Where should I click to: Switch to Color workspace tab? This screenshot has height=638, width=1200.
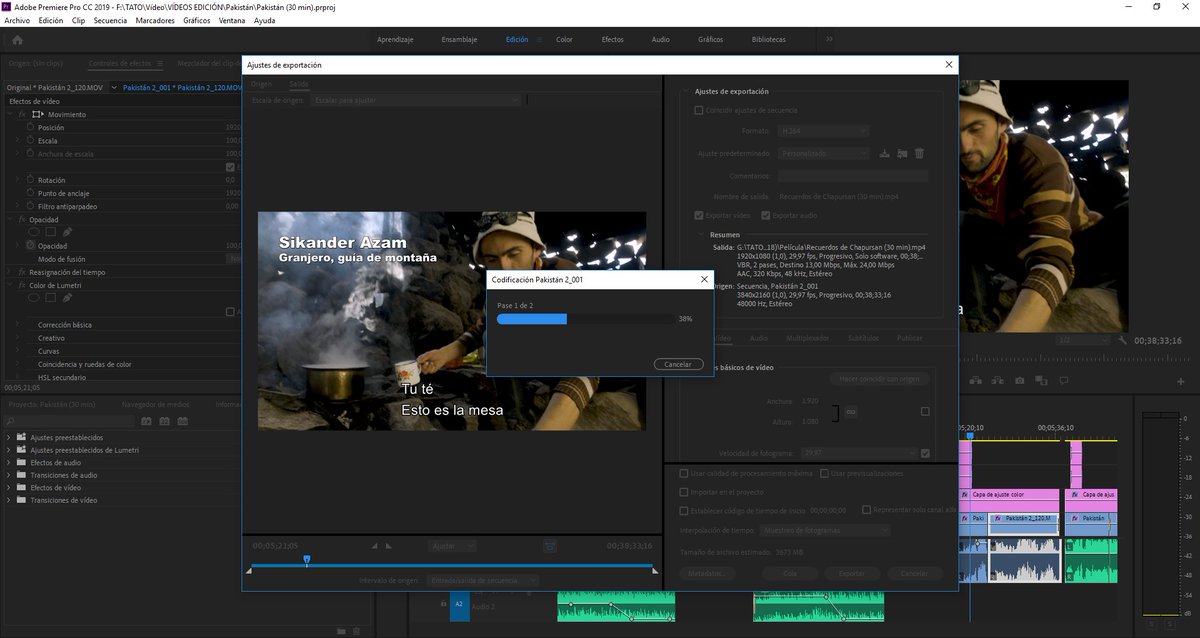564,39
